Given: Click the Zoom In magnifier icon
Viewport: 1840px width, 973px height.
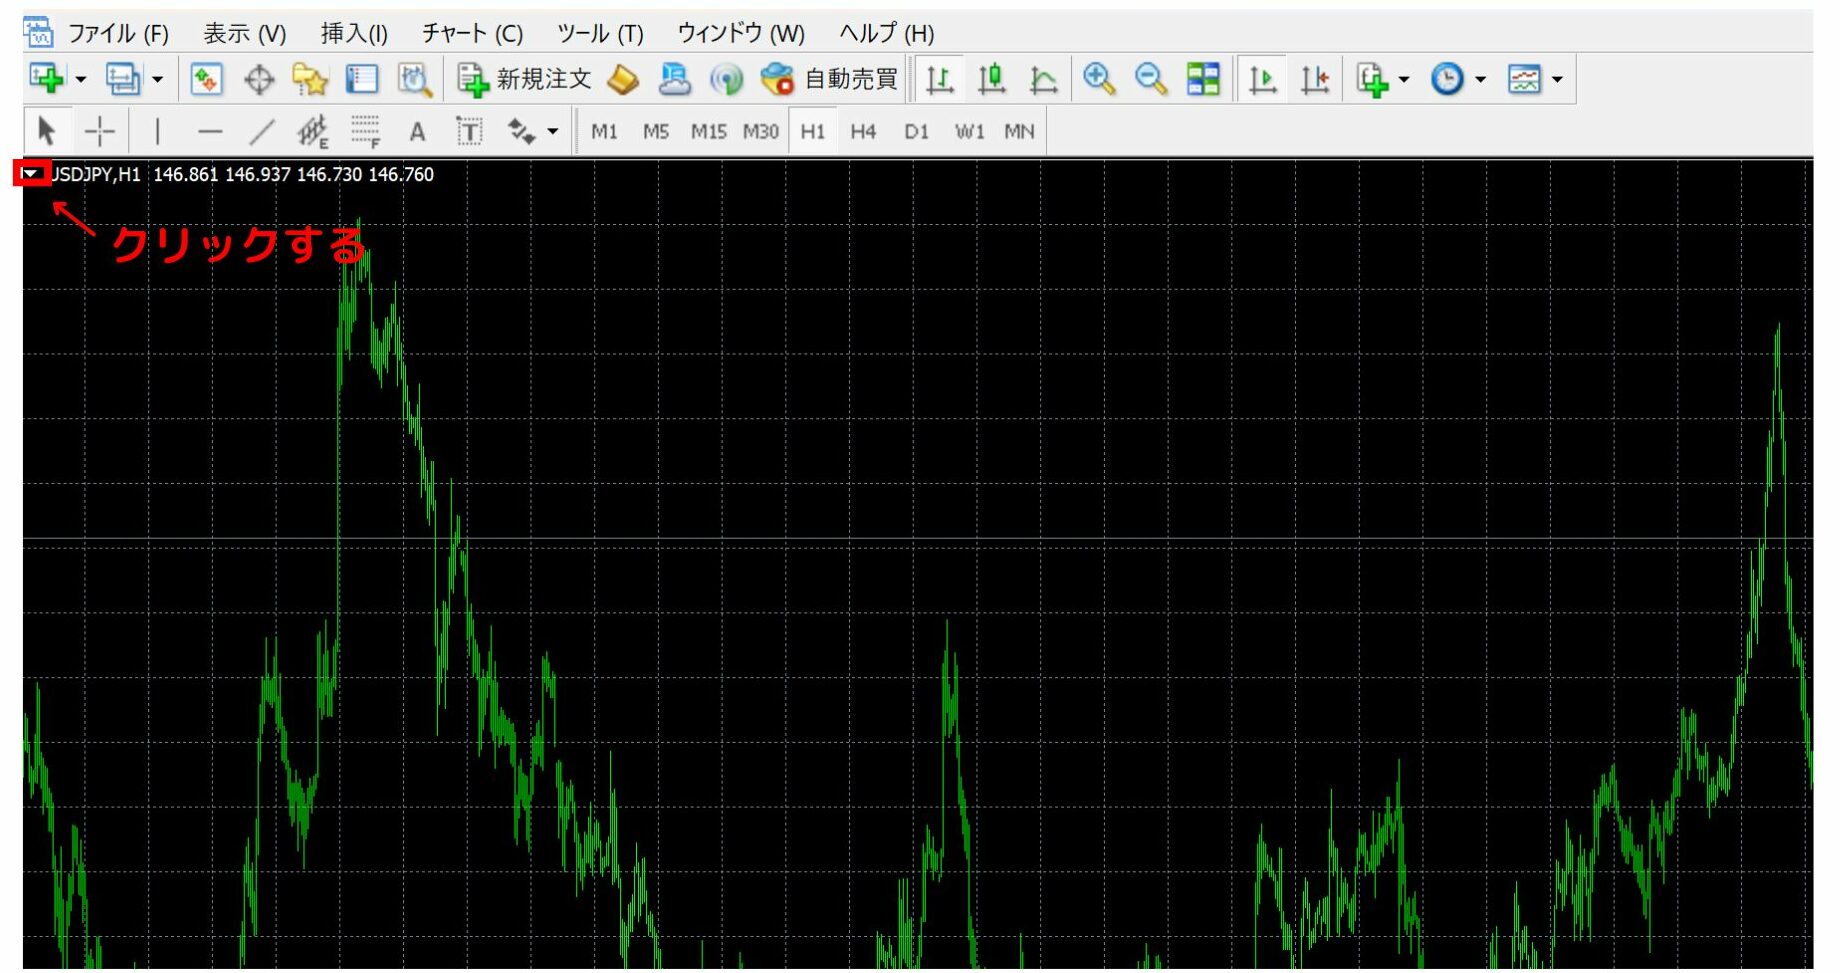Looking at the screenshot, I should click(1099, 79).
